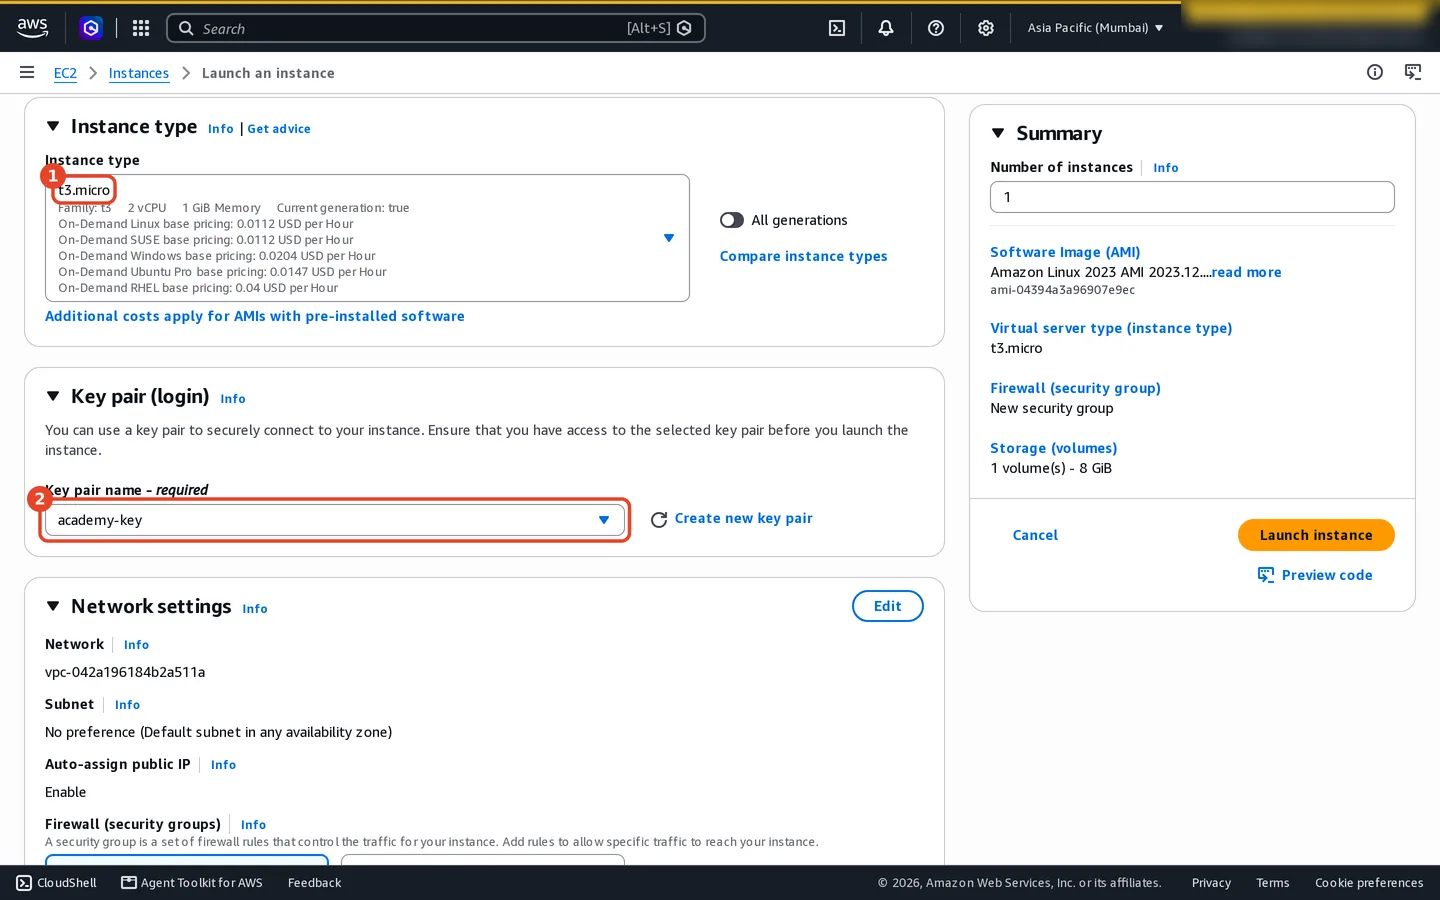Viewport: 1440px width, 900px height.
Task: Open Feedback in the footer
Action: pyautogui.click(x=314, y=882)
